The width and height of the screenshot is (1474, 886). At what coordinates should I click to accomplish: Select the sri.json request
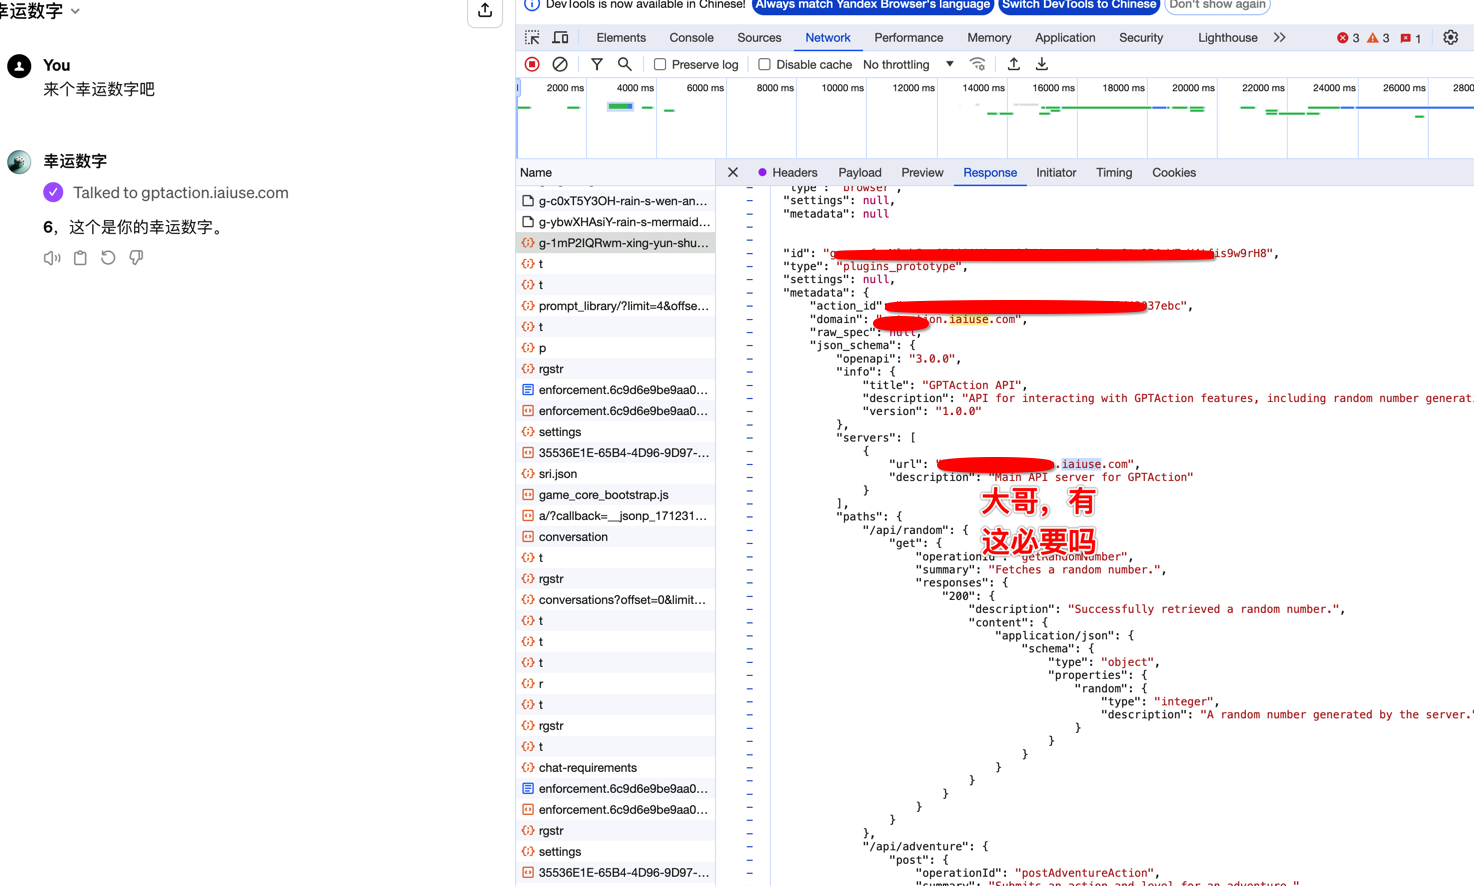(616, 474)
